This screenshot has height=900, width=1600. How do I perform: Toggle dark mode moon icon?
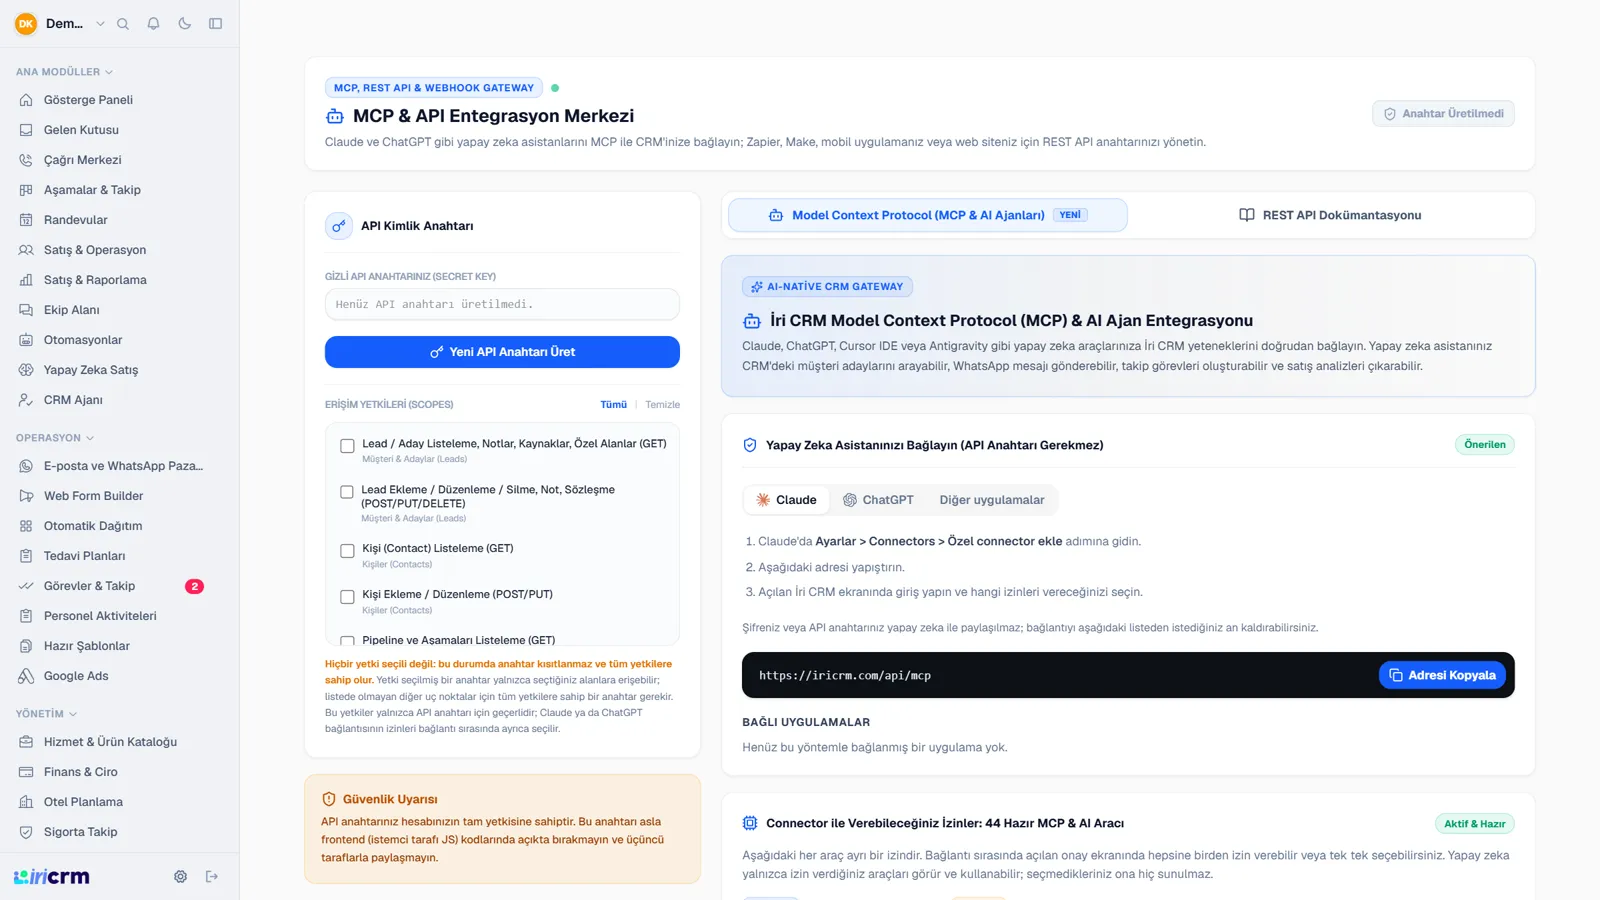(x=184, y=24)
